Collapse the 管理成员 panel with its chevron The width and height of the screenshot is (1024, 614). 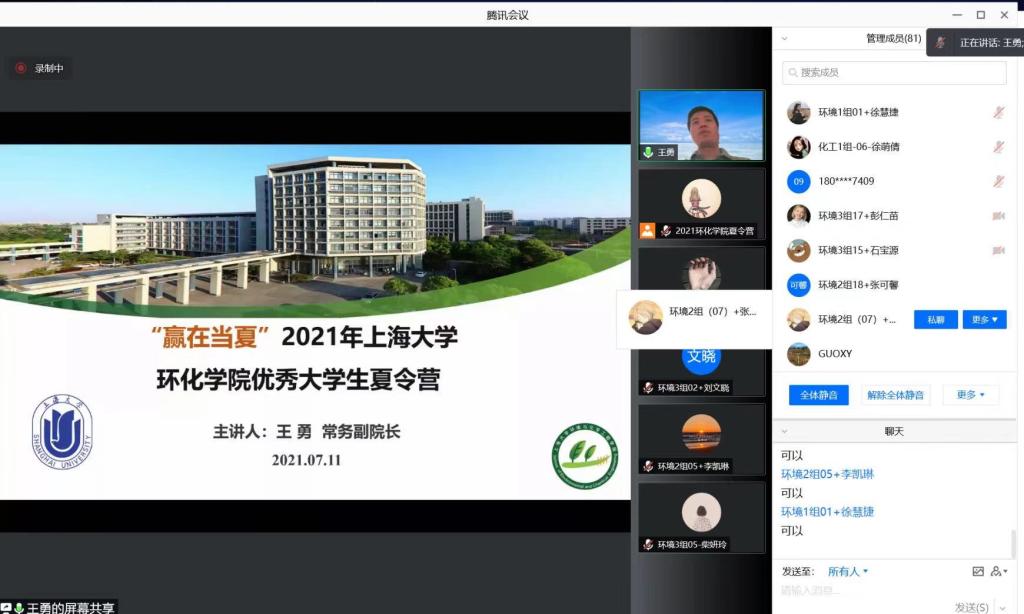pos(784,39)
